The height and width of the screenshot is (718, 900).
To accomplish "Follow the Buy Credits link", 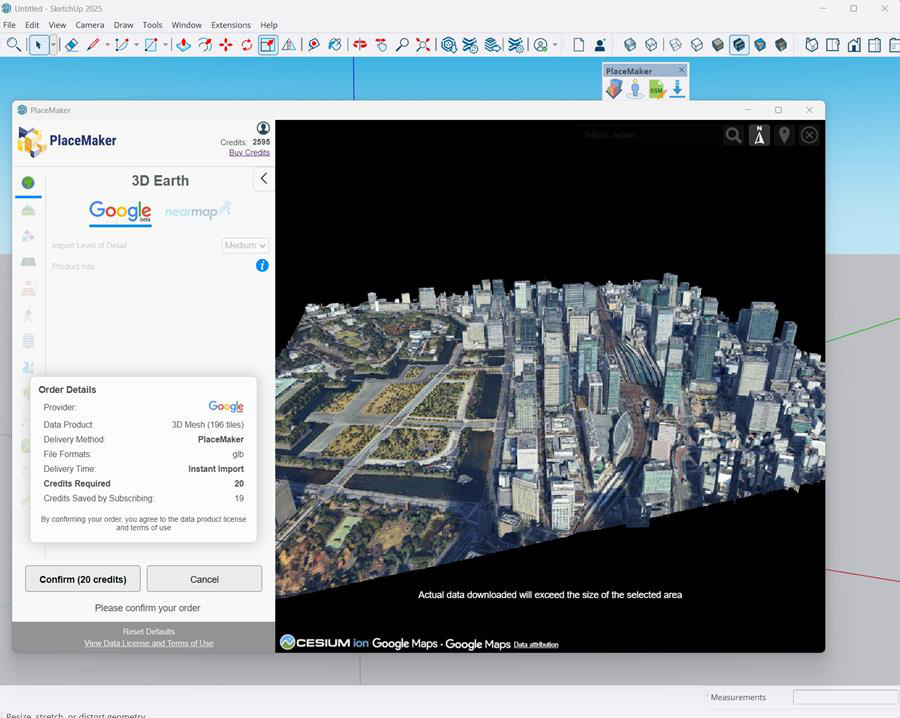I will point(249,153).
